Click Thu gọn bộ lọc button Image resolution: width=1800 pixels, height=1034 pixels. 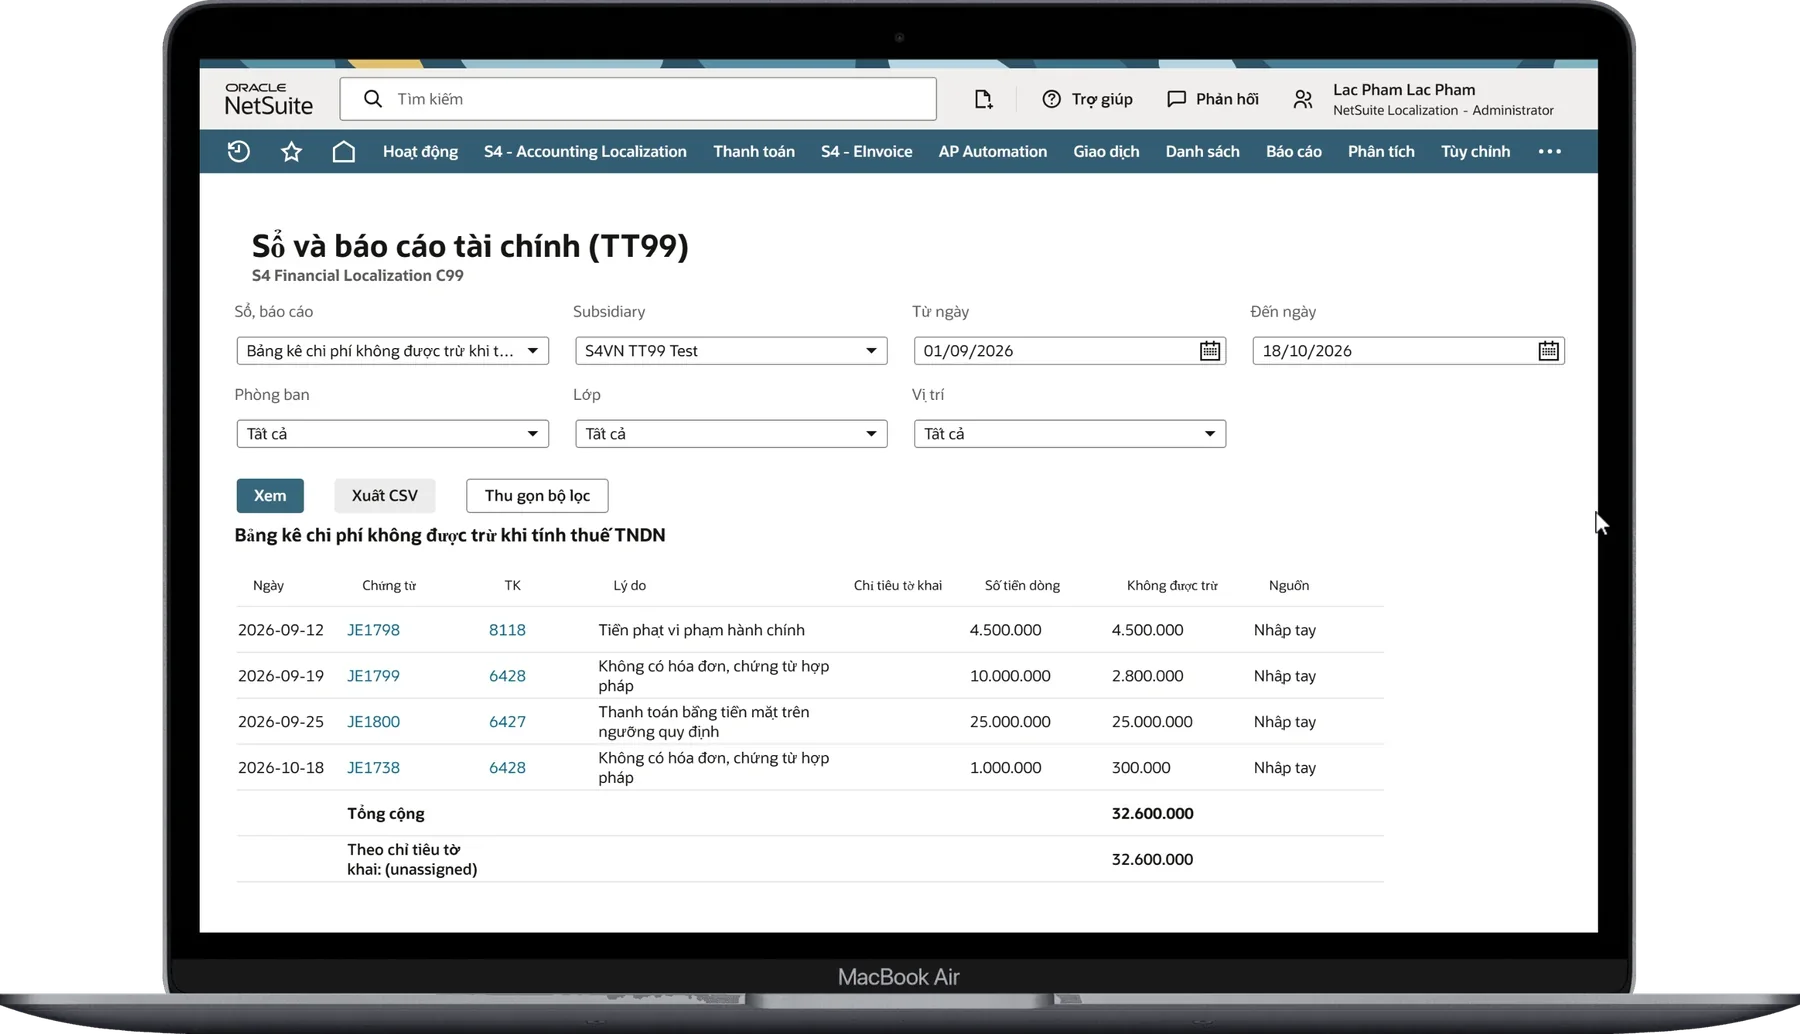(x=537, y=496)
